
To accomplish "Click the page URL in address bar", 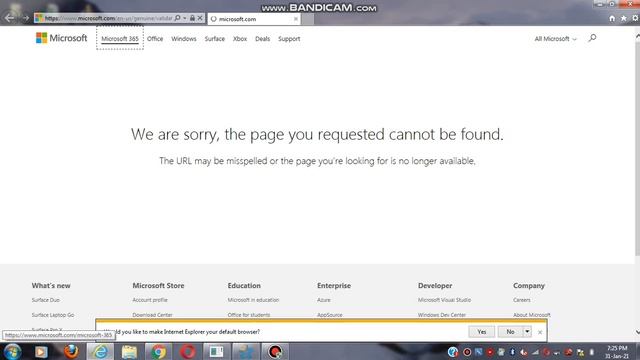I will (109, 18).
